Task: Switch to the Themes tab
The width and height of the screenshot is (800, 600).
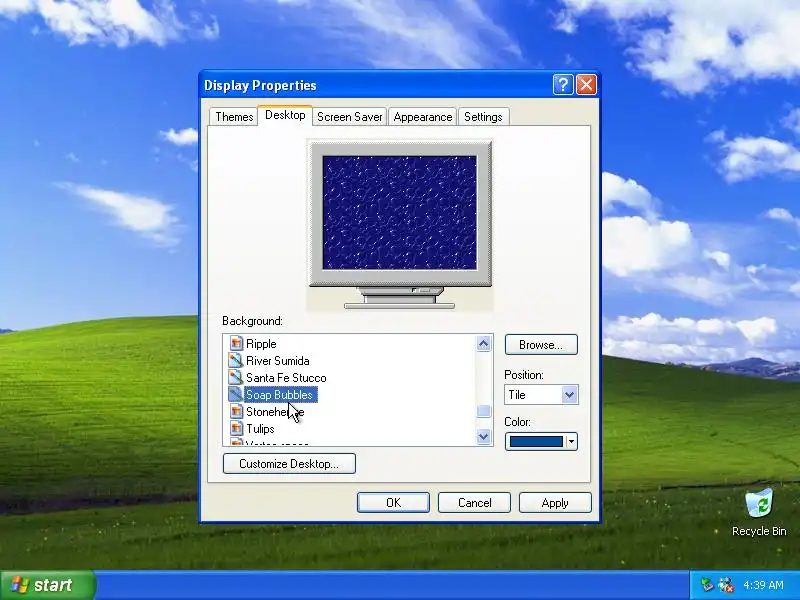Action: point(234,117)
